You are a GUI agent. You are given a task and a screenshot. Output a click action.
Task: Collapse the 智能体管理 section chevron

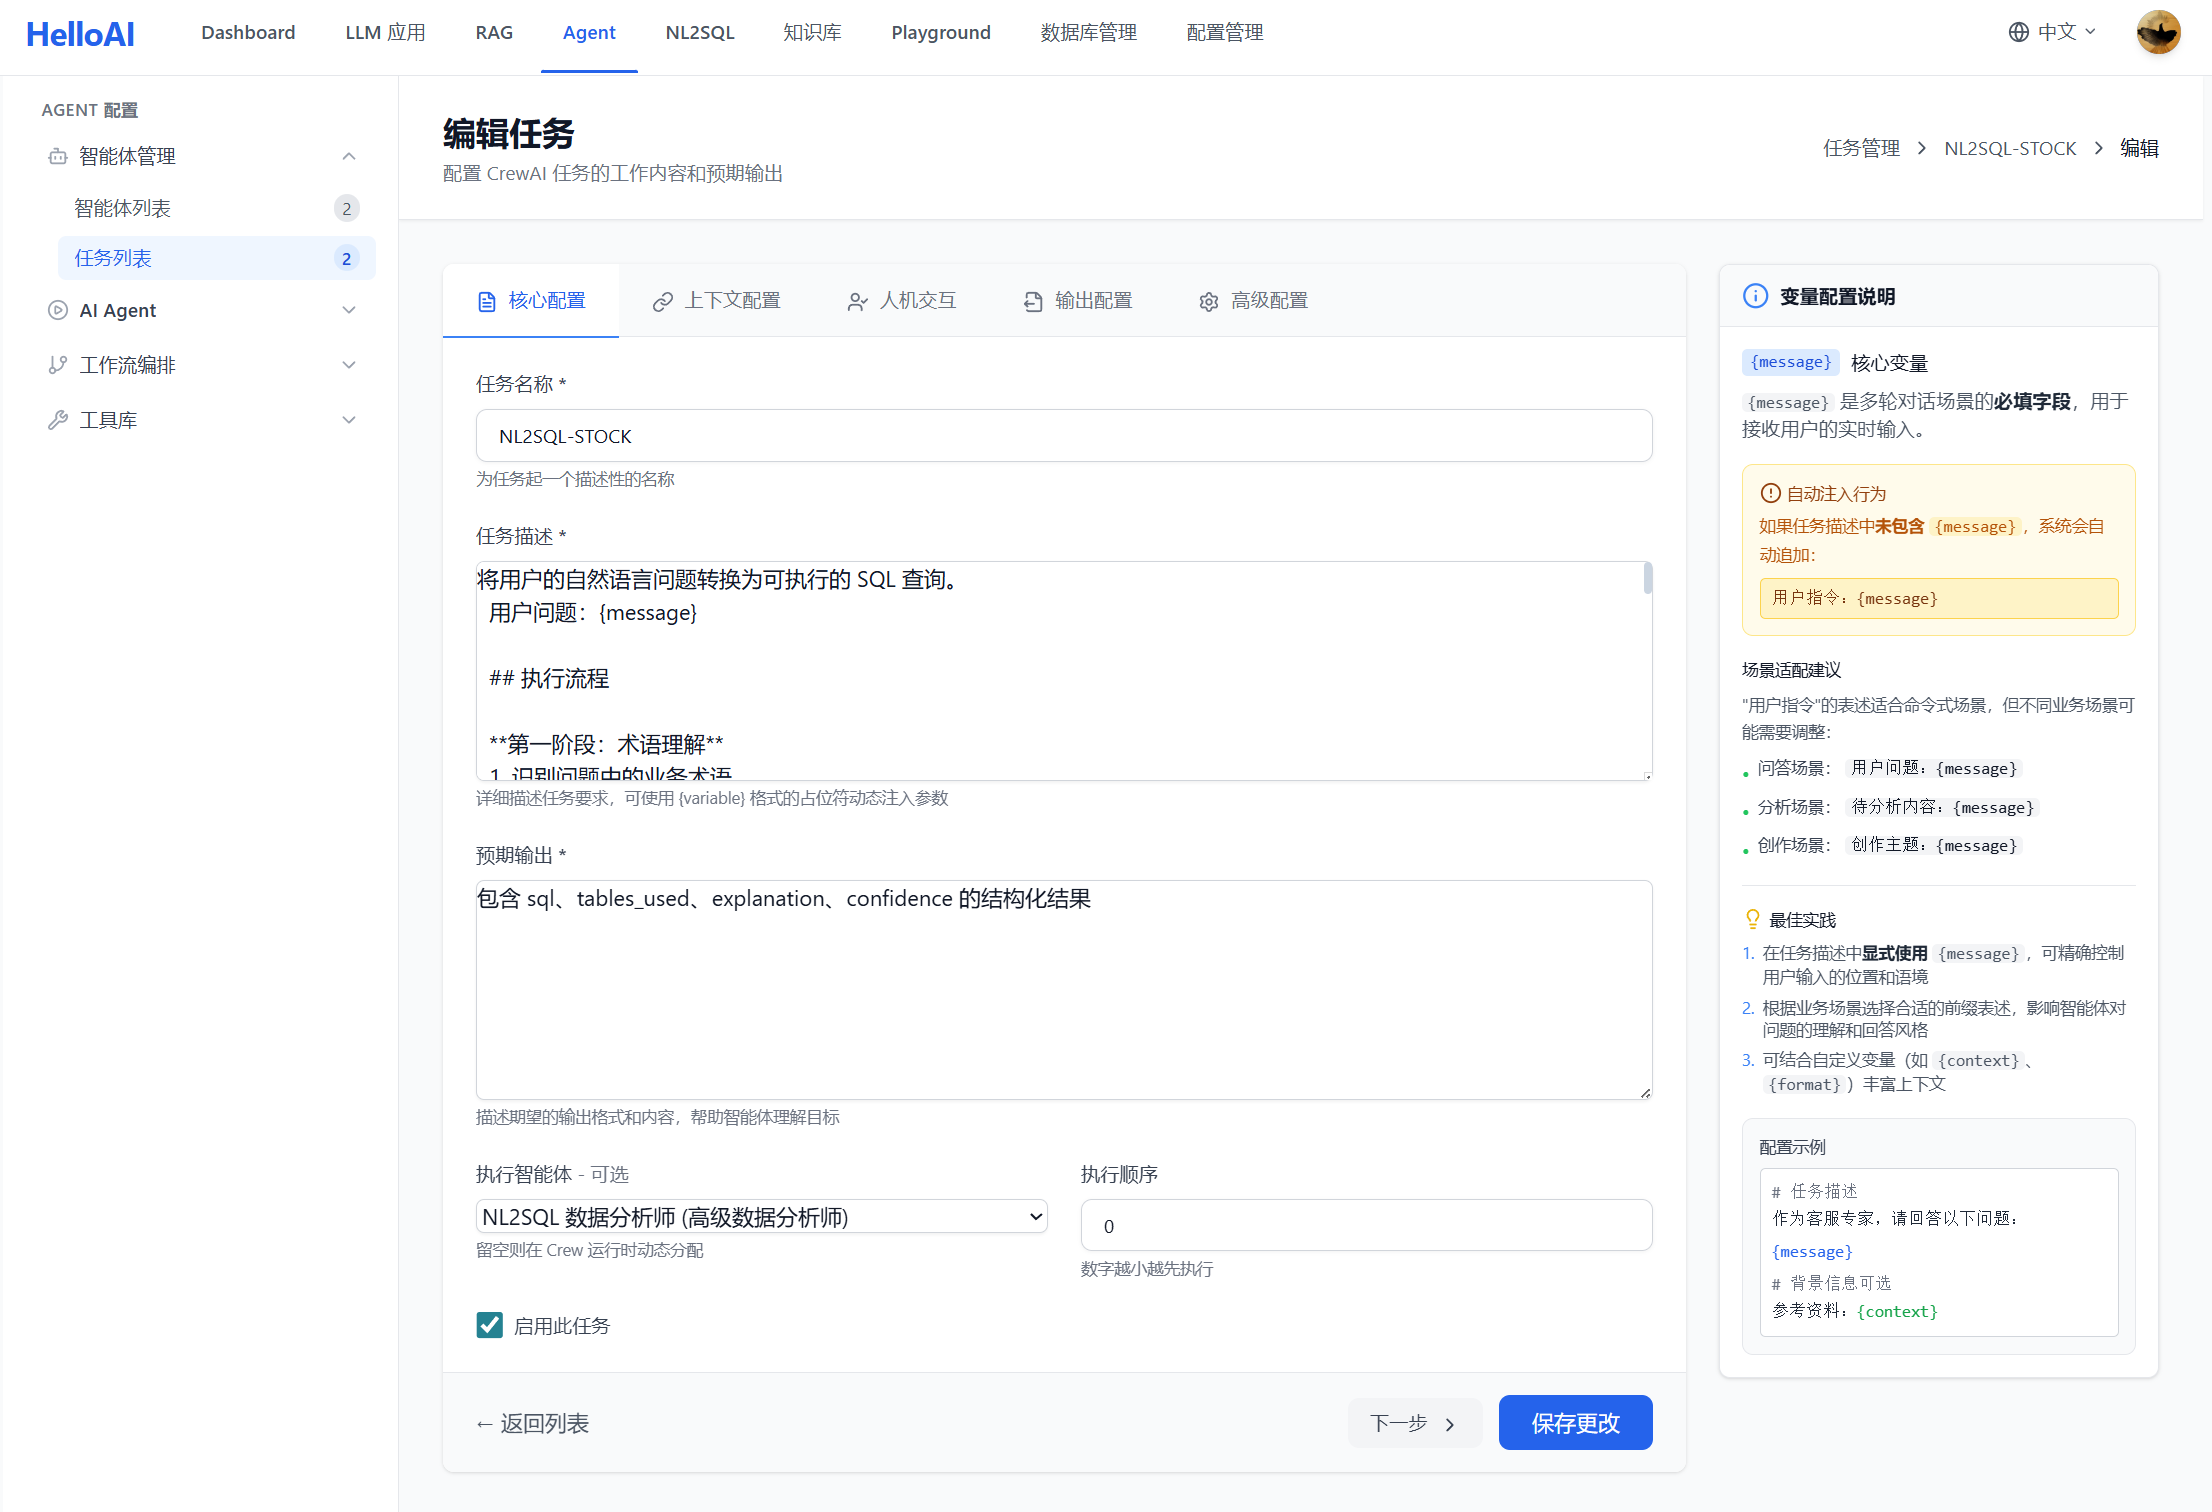coord(349,156)
